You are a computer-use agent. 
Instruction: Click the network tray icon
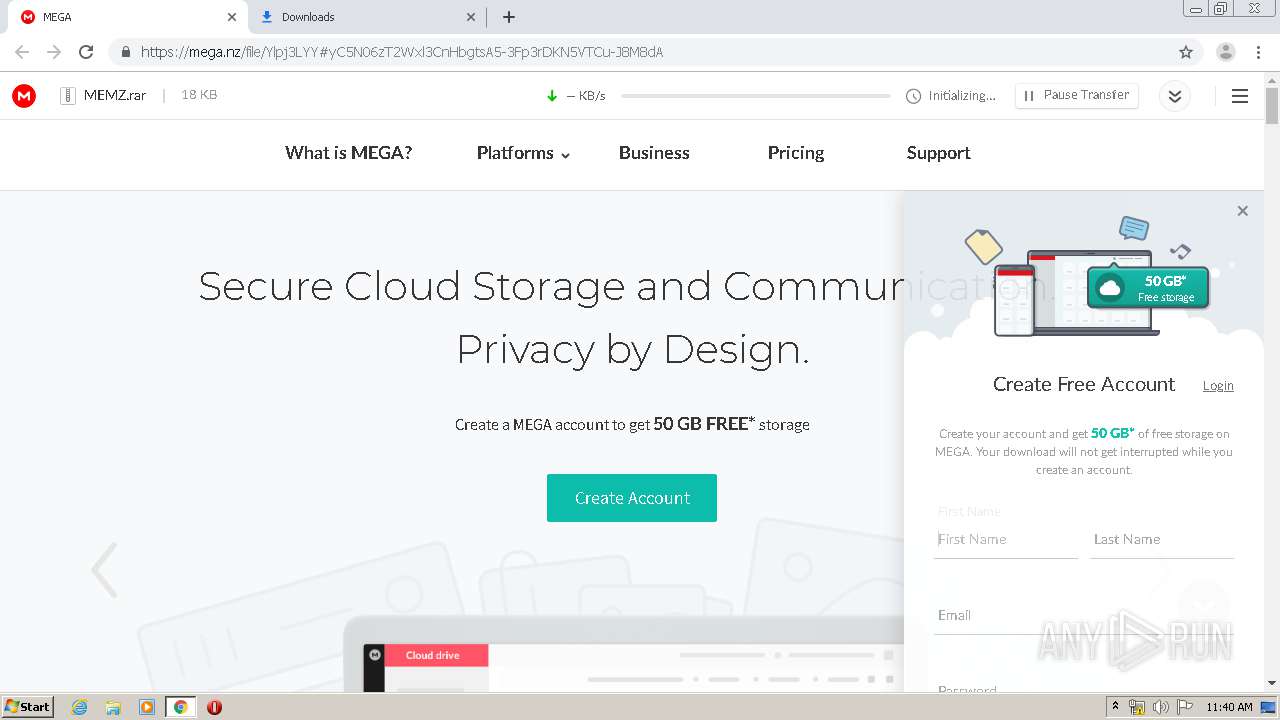pos(1137,707)
